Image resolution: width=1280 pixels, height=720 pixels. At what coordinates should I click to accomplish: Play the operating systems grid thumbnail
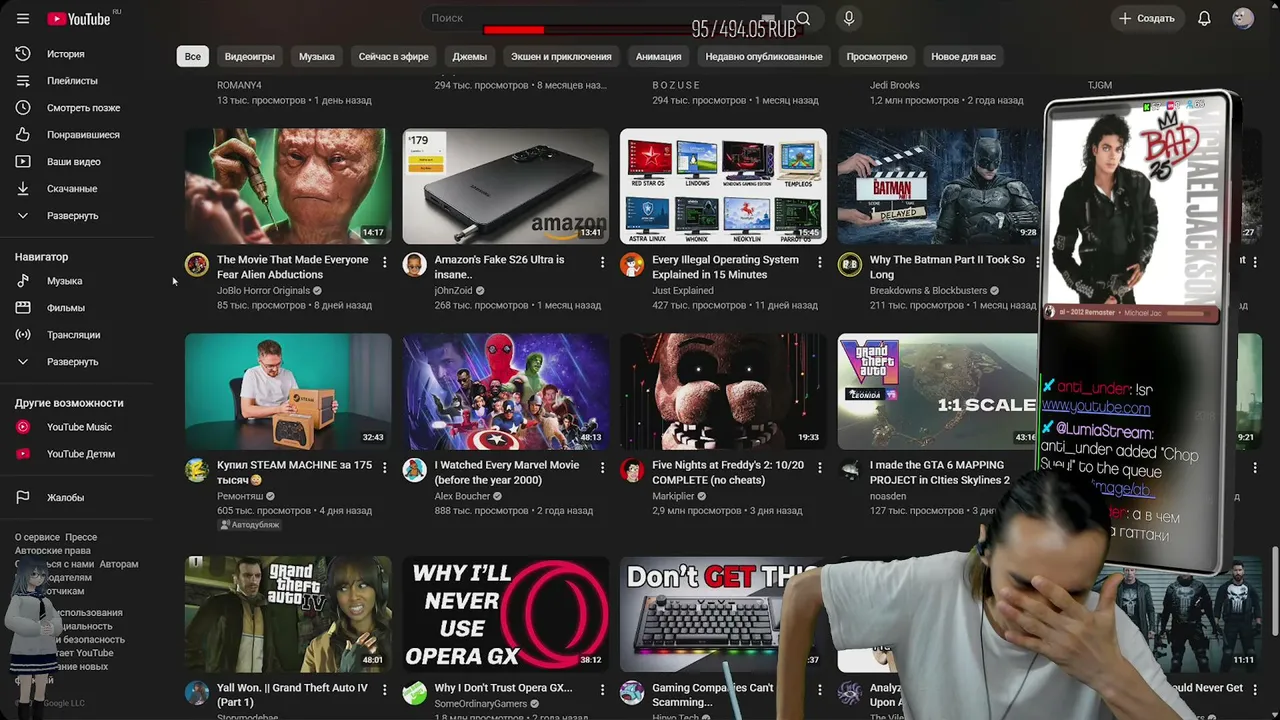click(x=723, y=186)
